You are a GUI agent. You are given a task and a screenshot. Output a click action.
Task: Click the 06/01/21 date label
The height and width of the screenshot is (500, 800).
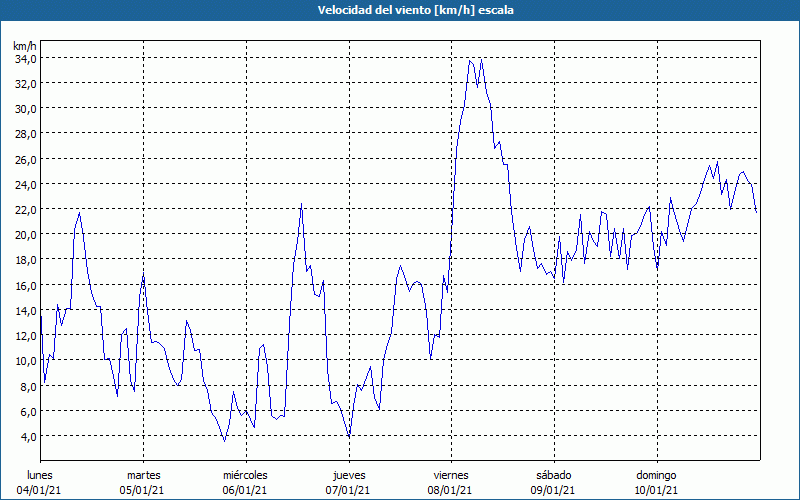tap(245, 490)
